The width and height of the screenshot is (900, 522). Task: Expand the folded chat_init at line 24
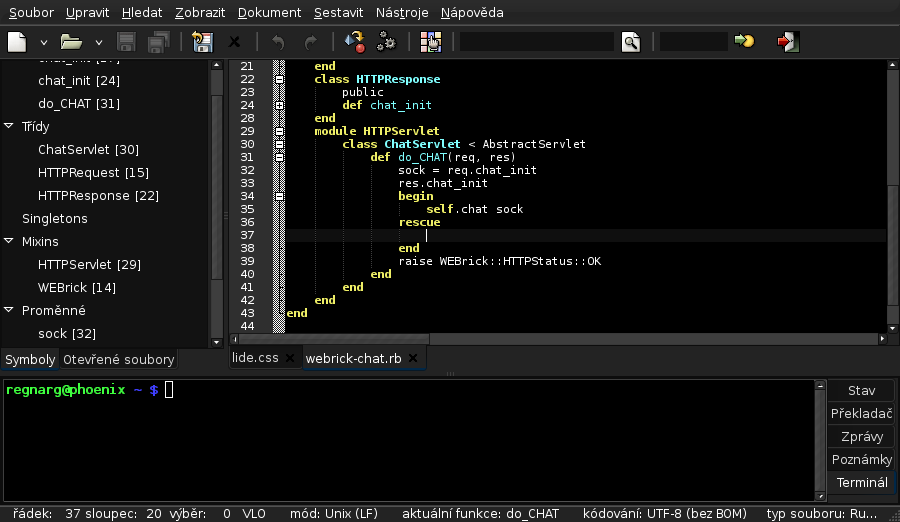click(279, 105)
